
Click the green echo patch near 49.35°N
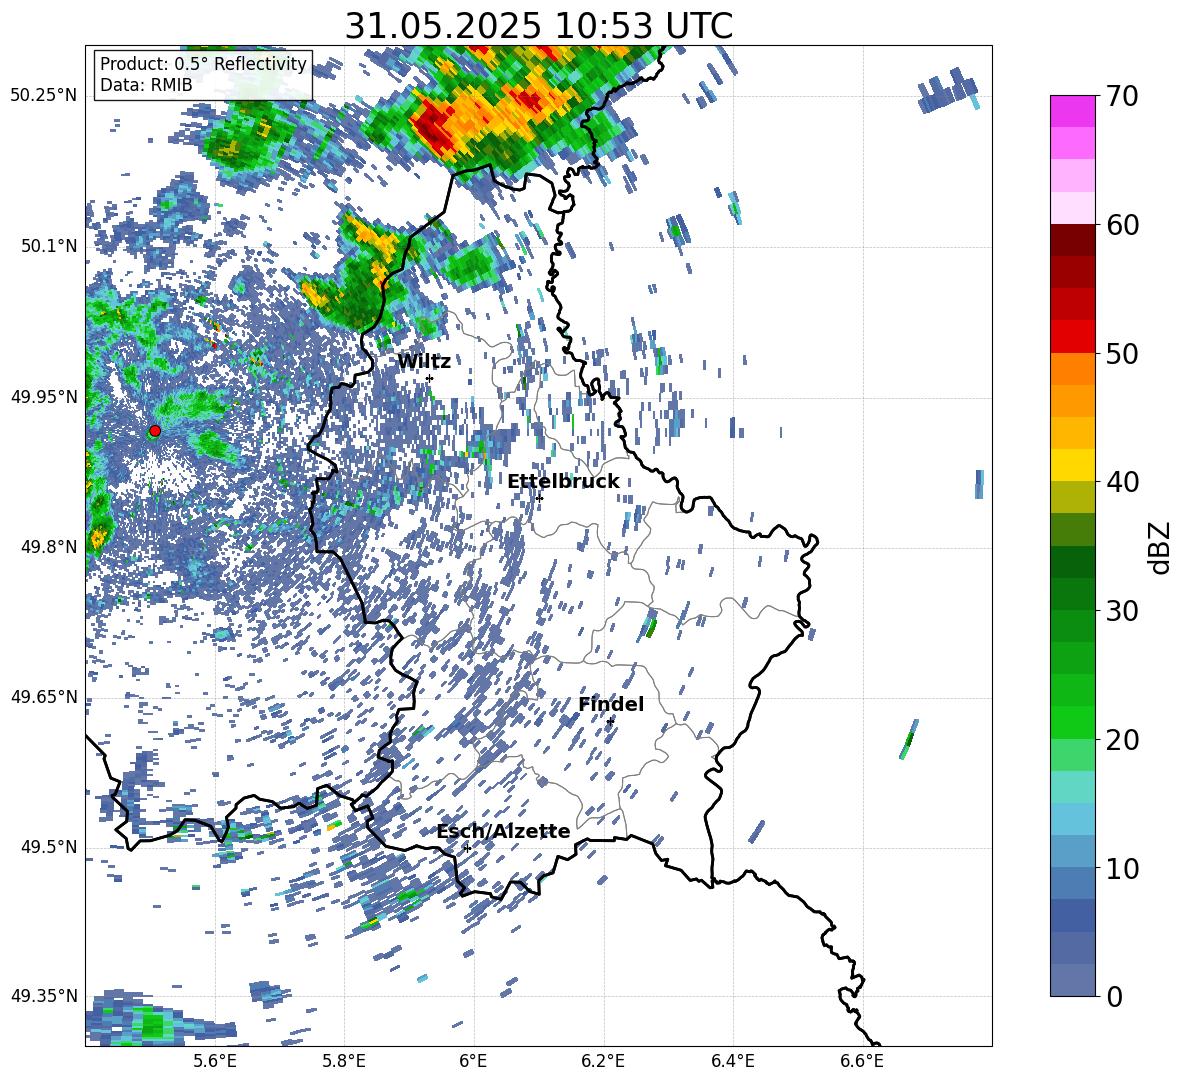[x=153, y=1025]
